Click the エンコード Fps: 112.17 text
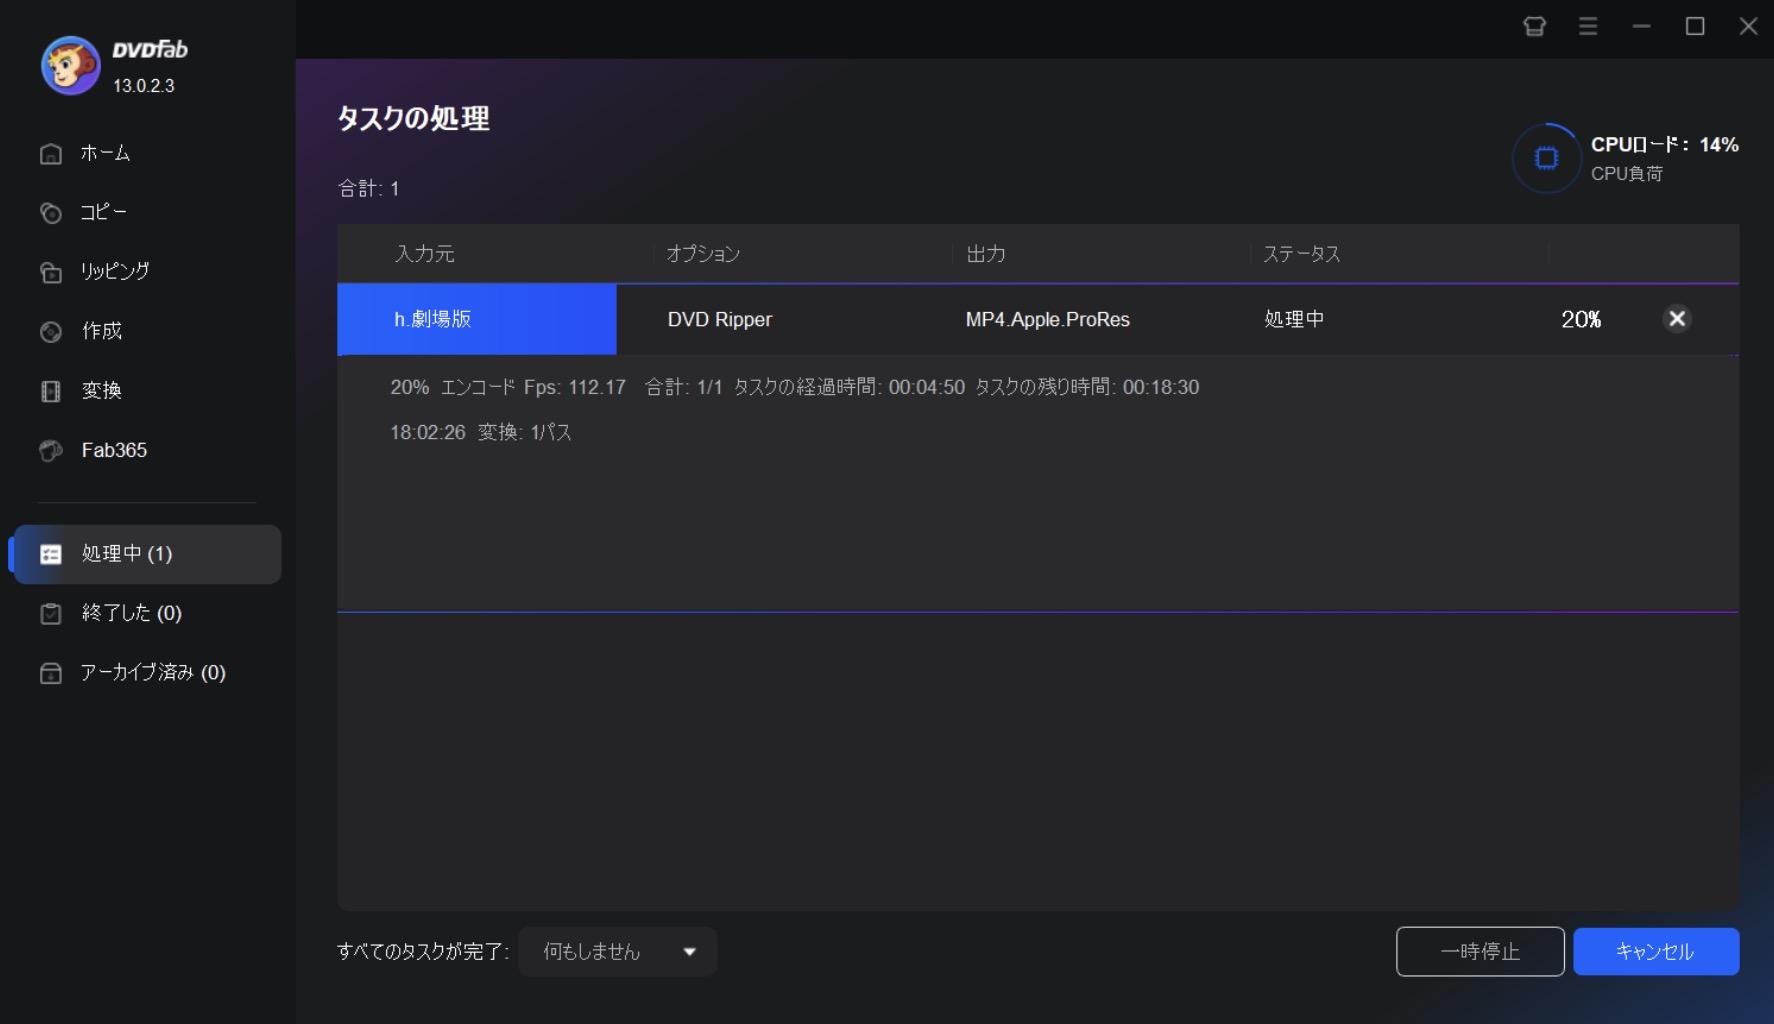 533,387
